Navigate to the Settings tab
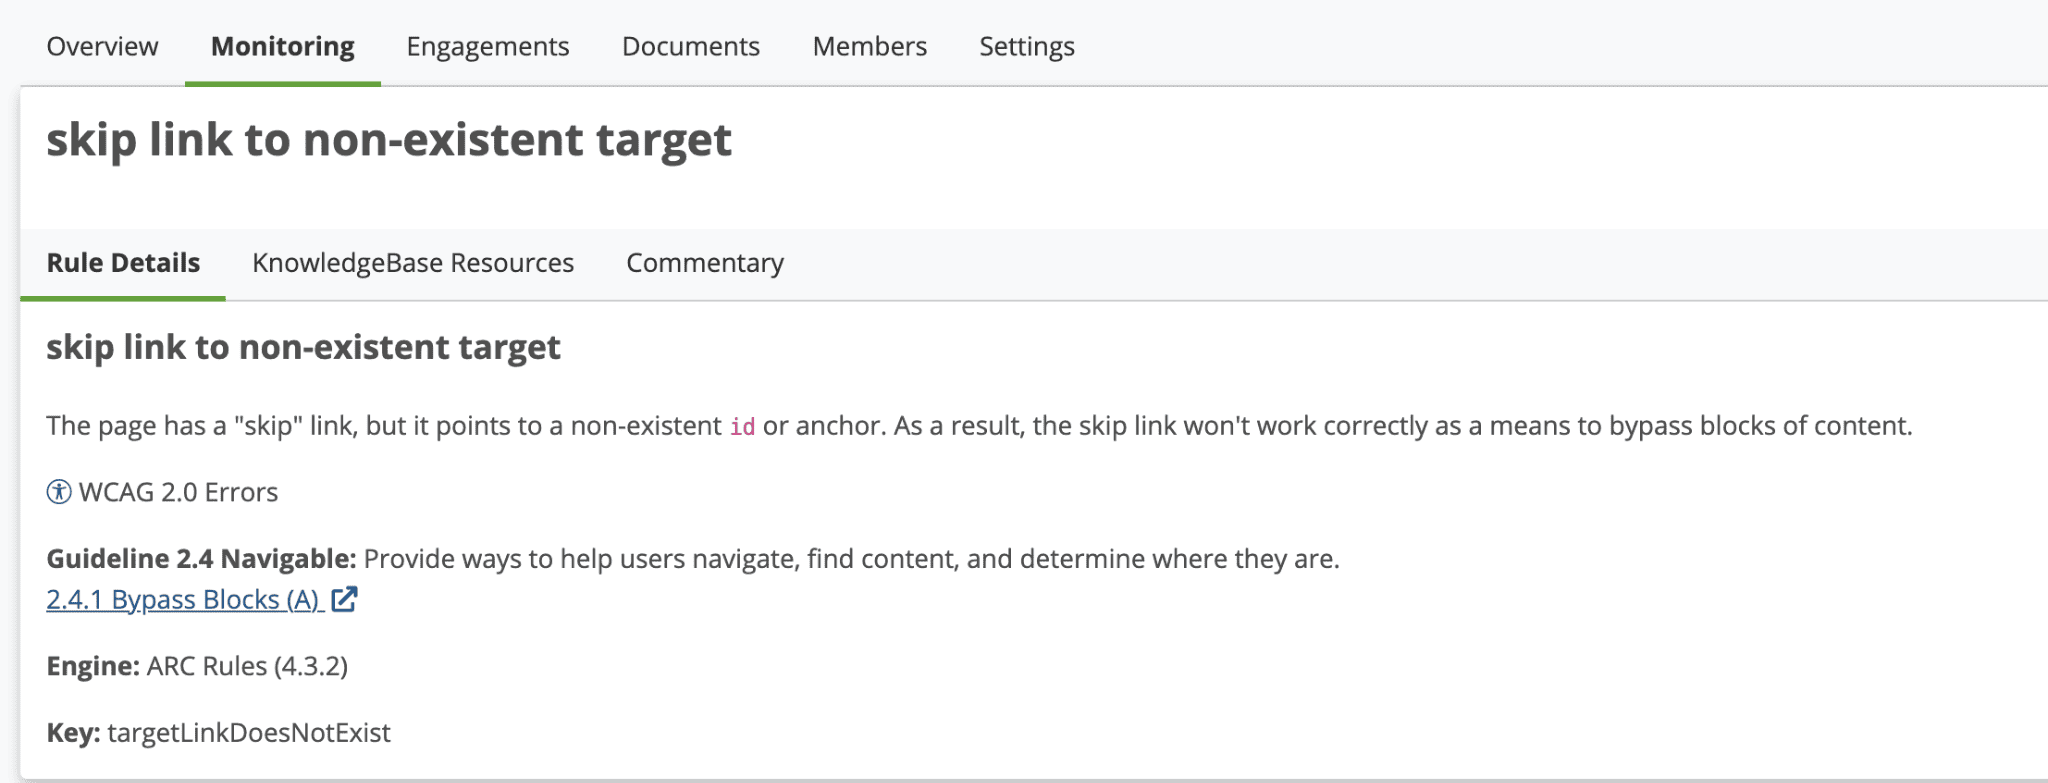Viewport: 2048px width, 783px height. pos(1026,46)
